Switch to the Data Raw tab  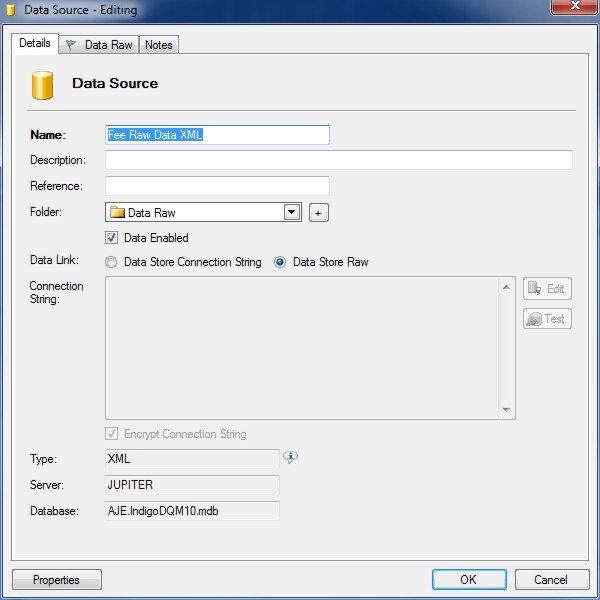pos(99,45)
